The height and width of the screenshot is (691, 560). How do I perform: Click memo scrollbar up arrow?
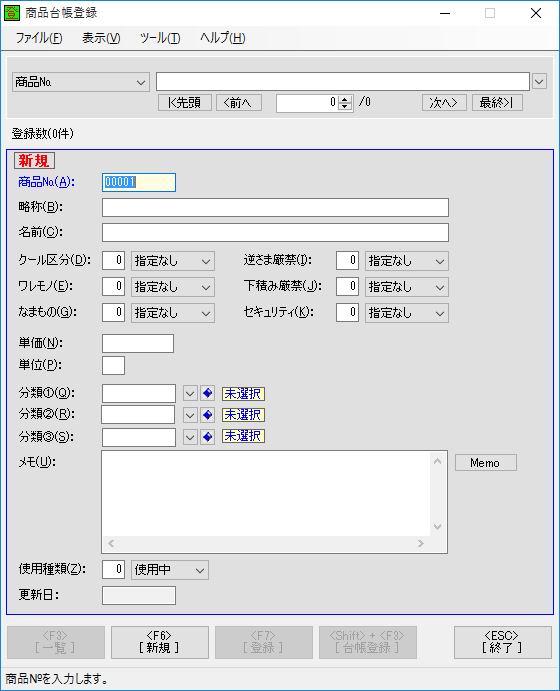438,461
